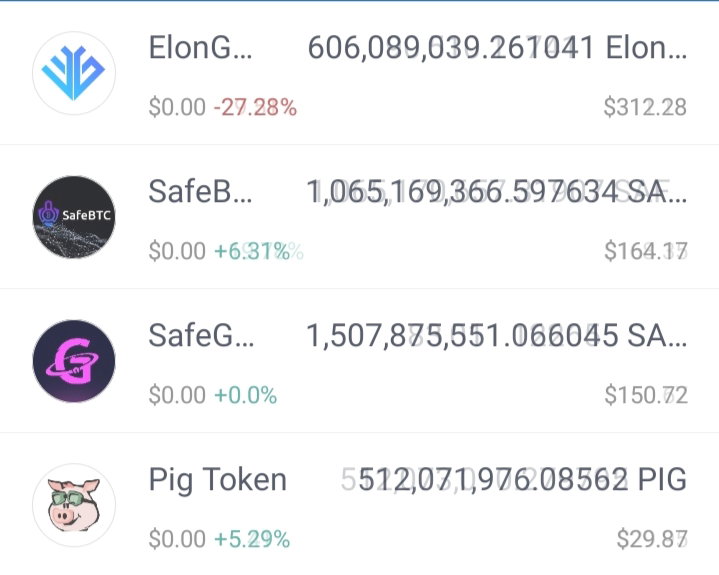Tap the Pig Token pig icon
719x575 pixels.
point(74,505)
